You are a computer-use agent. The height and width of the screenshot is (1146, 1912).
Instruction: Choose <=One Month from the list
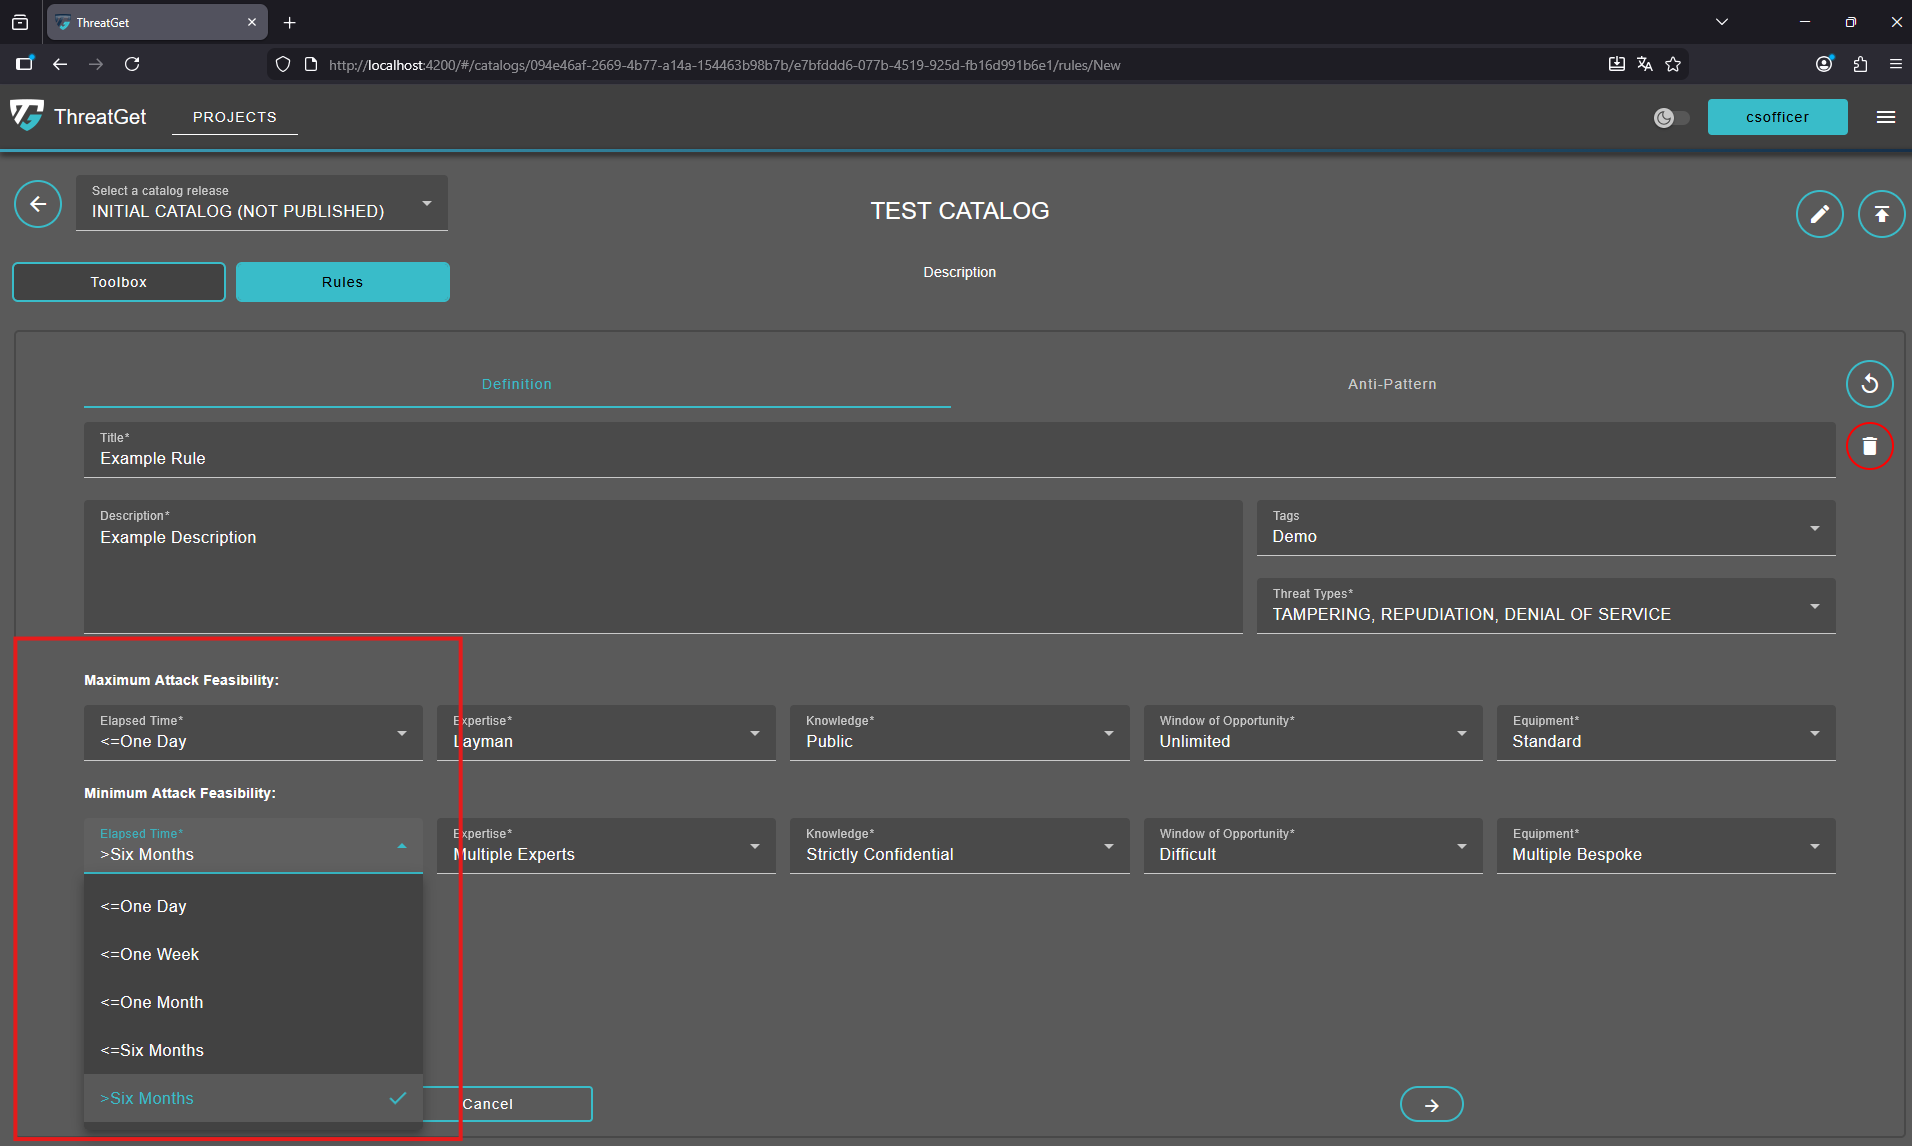pos(152,1002)
